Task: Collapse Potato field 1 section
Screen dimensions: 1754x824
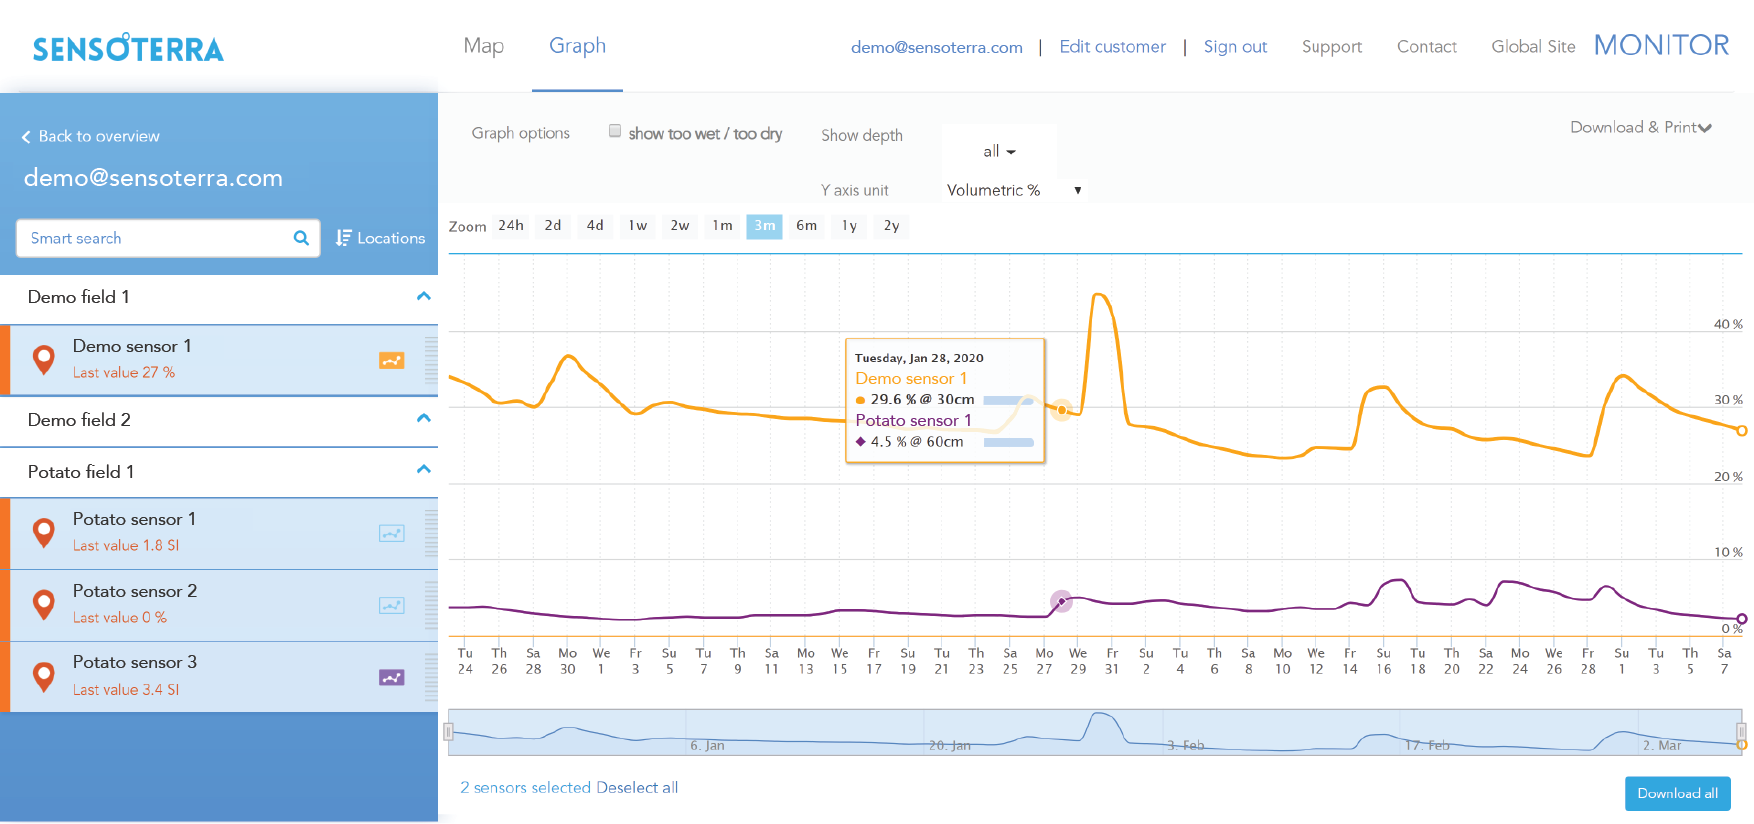Action: click(x=424, y=469)
